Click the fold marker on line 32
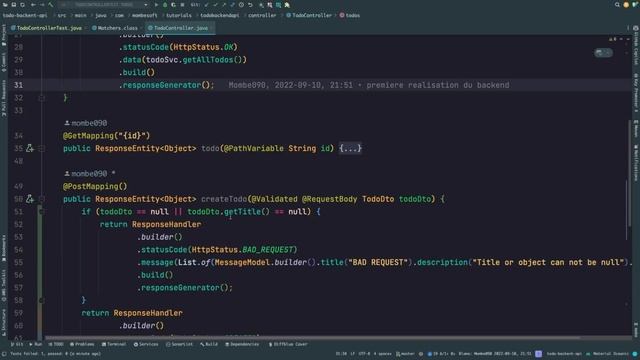The width and height of the screenshot is (640, 360). pyautogui.click(x=42, y=98)
